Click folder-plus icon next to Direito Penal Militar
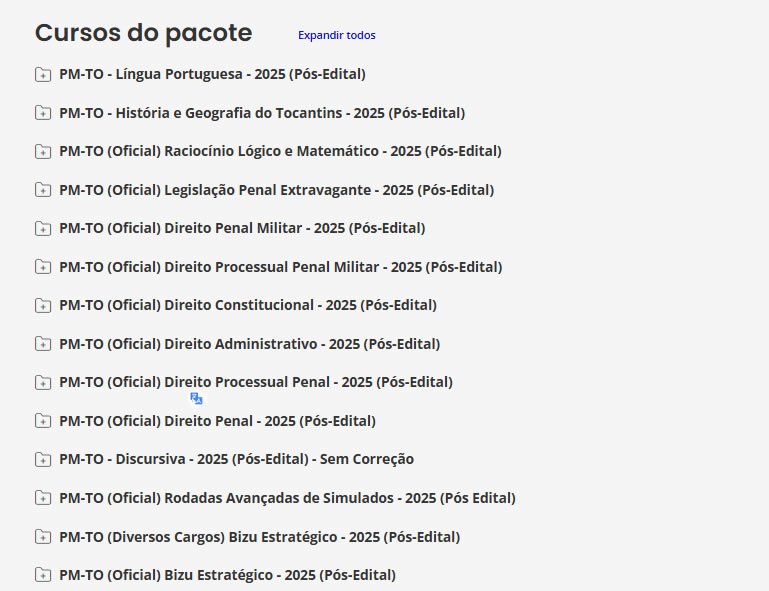Image resolution: width=769 pixels, height=591 pixels. (x=43, y=229)
